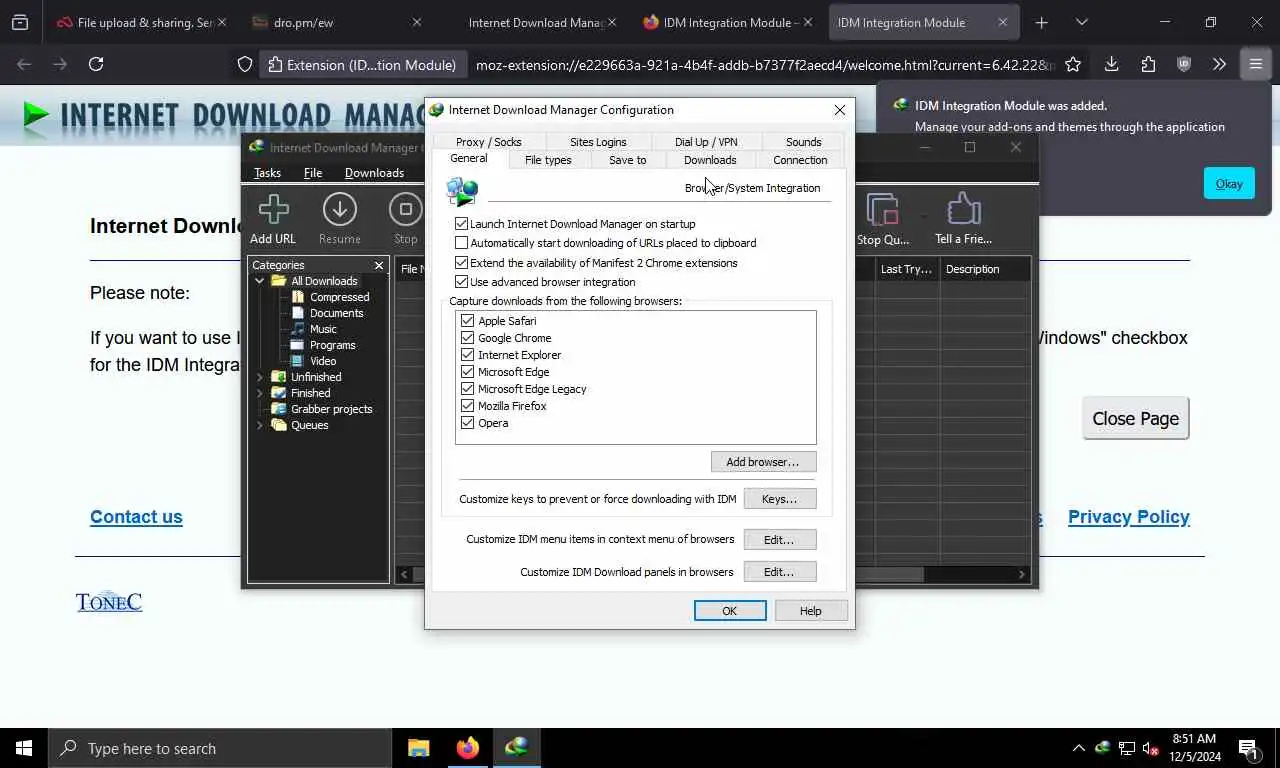The width and height of the screenshot is (1280, 768).
Task: Click Okay in Firefox add-on notification
Action: (x=1229, y=183)
